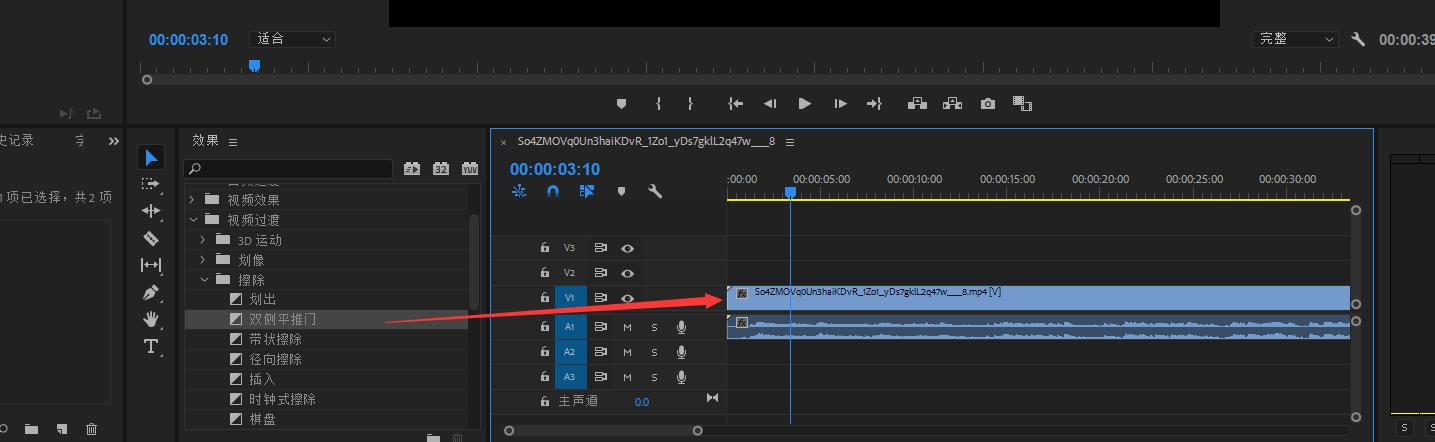Toggle timeline Snap magnet icon

pos(552,191)
